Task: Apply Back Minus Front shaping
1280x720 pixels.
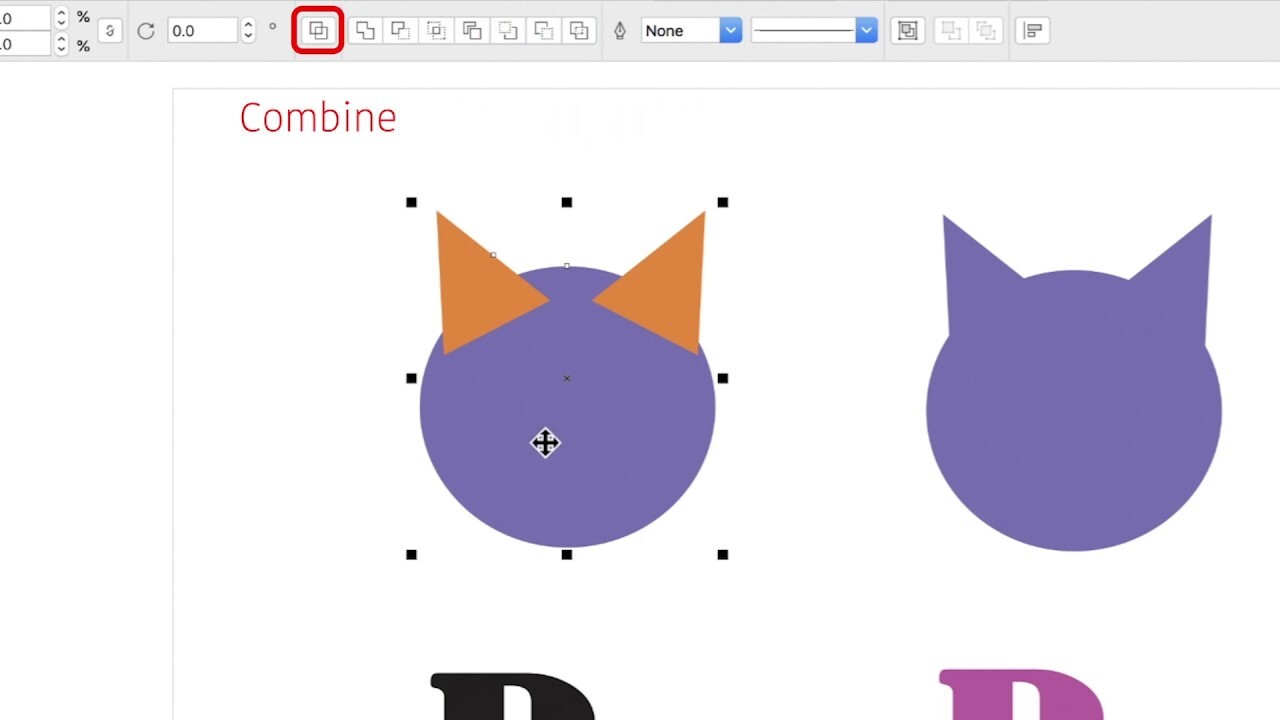Action: [x=544, y=31]
